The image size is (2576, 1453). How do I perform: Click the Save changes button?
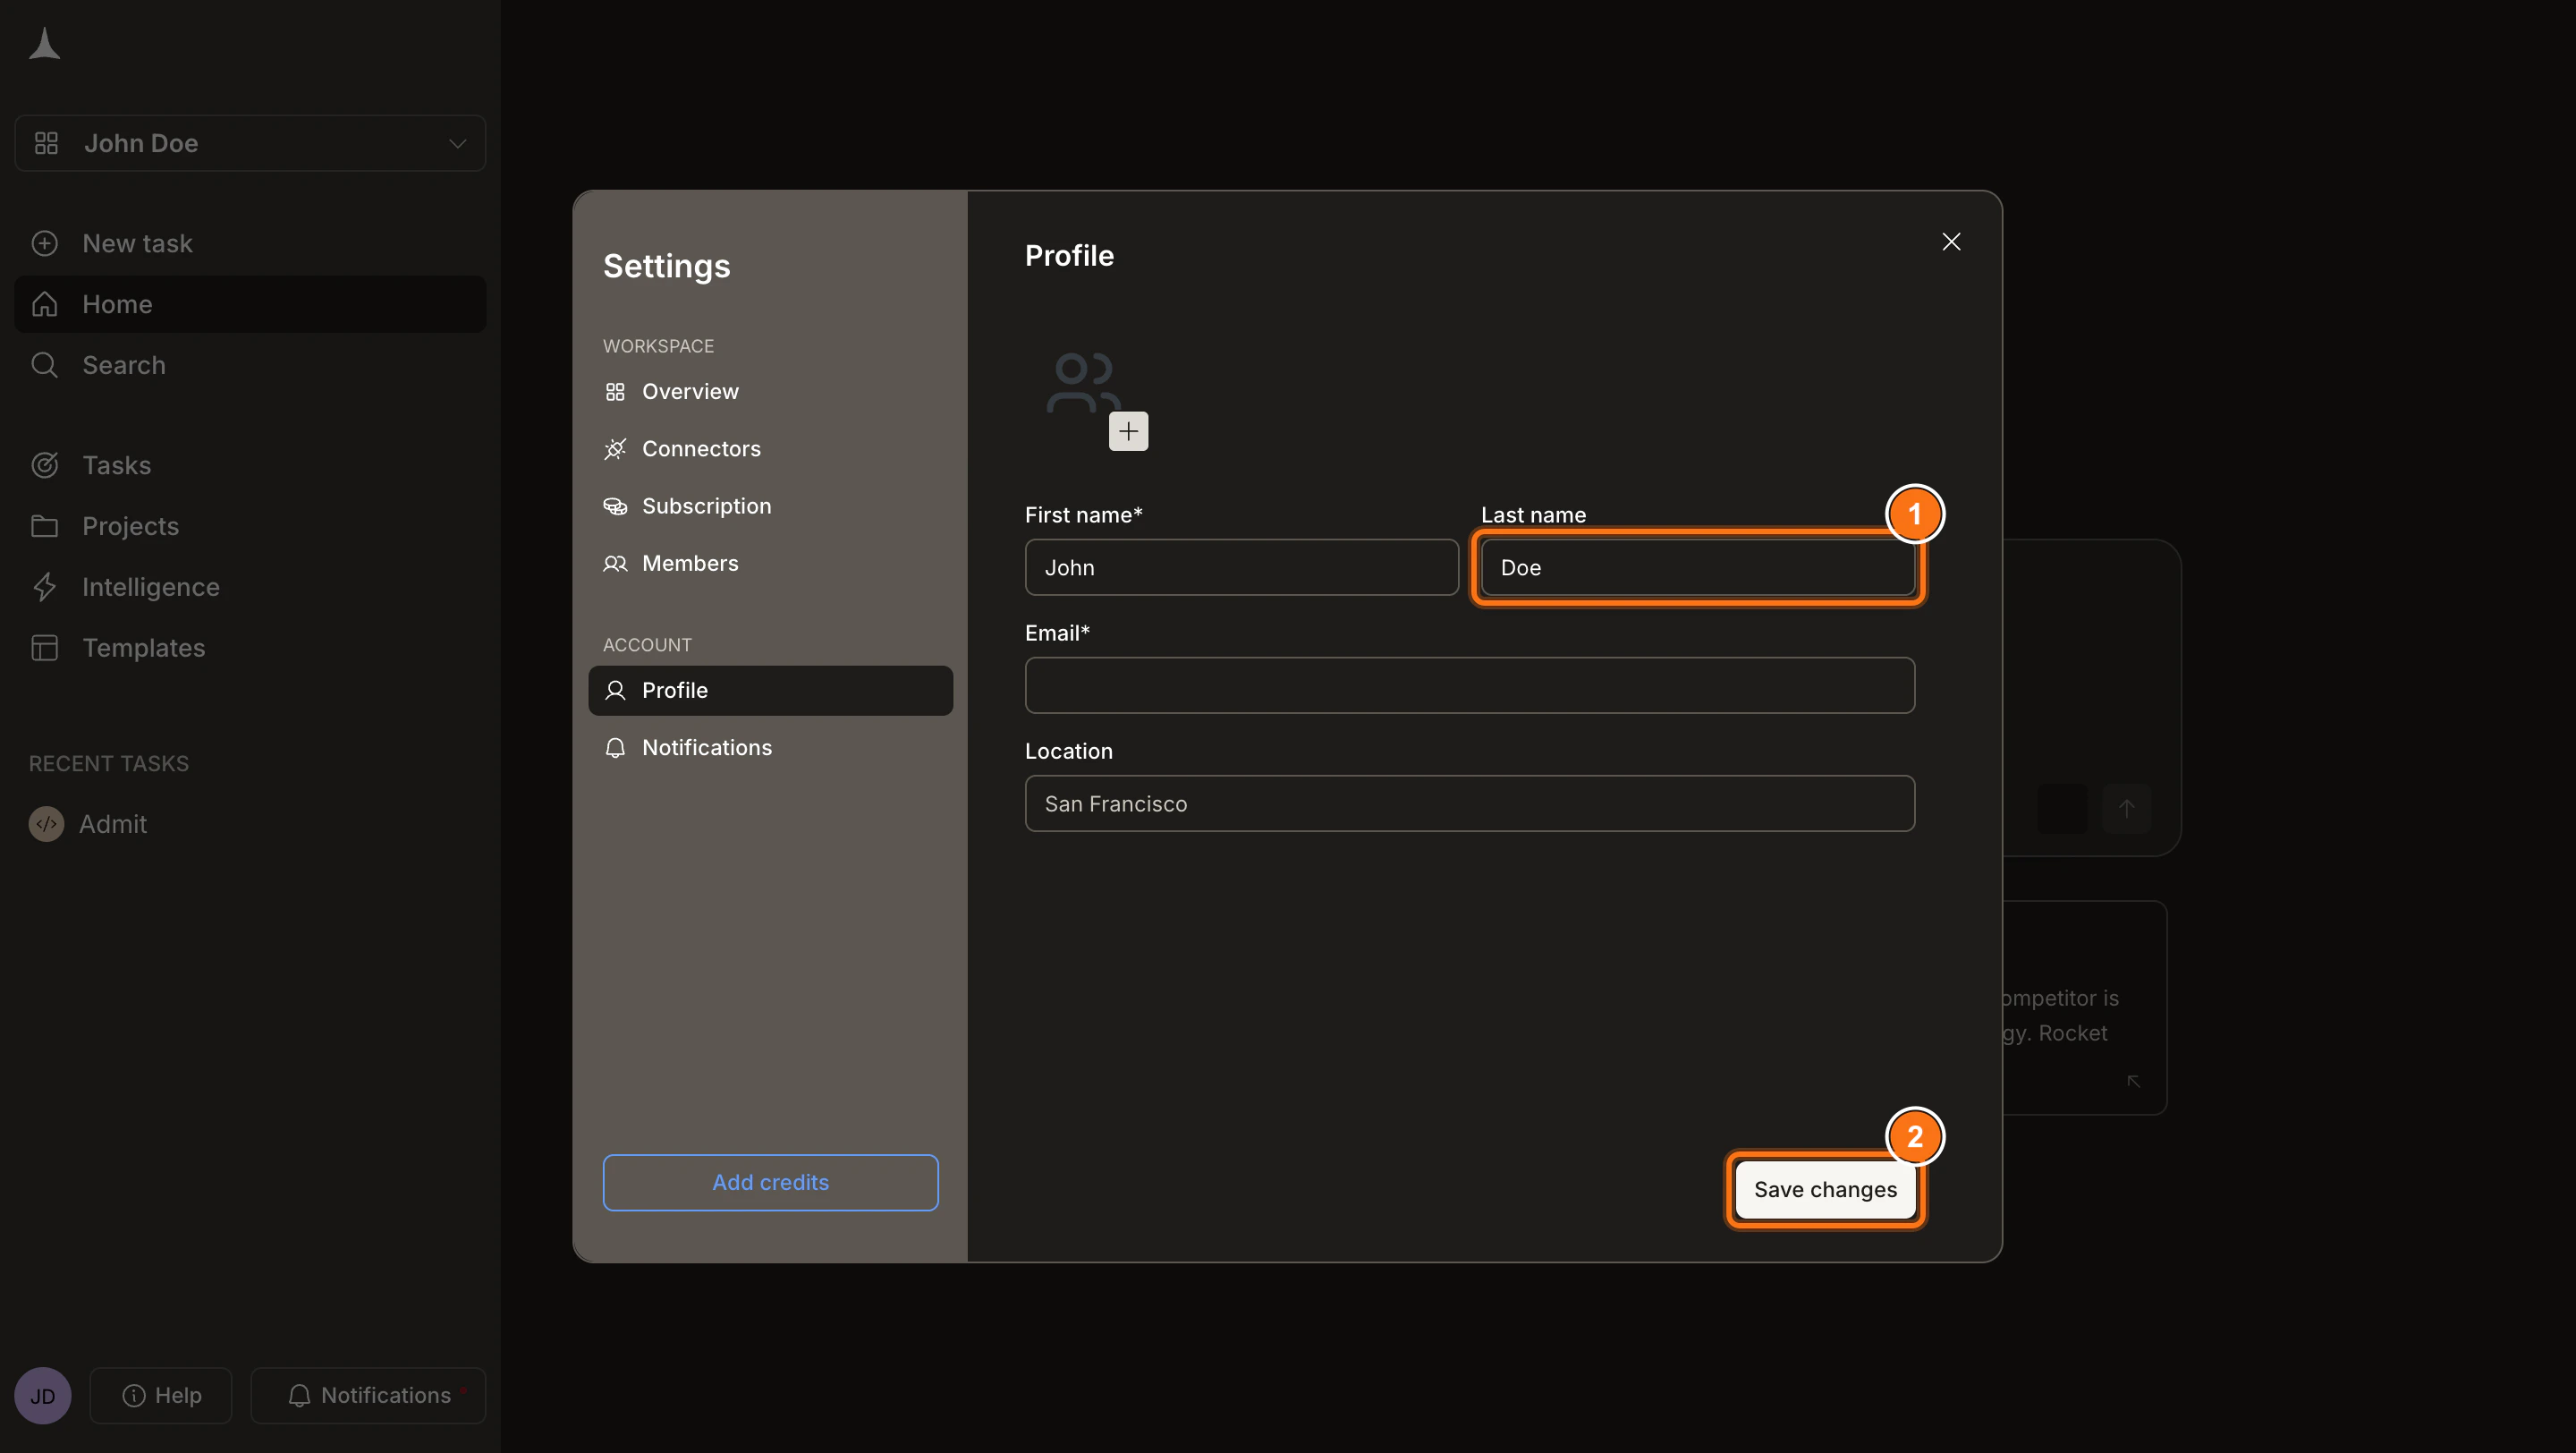(1824, 1189)
